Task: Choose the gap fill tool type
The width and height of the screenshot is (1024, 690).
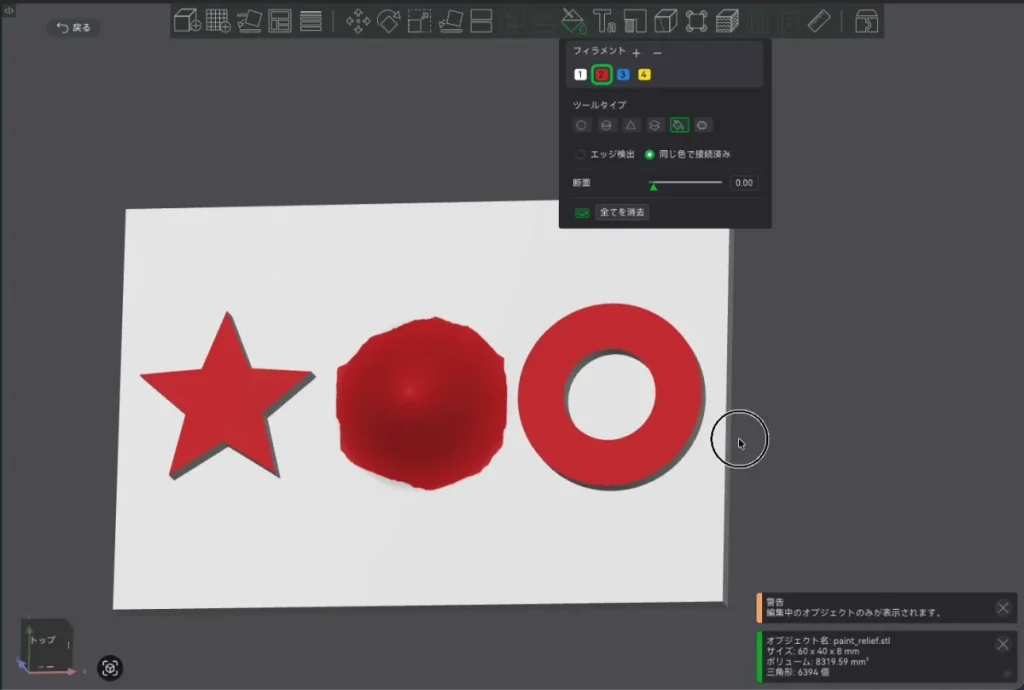Action: click(702, 125)
